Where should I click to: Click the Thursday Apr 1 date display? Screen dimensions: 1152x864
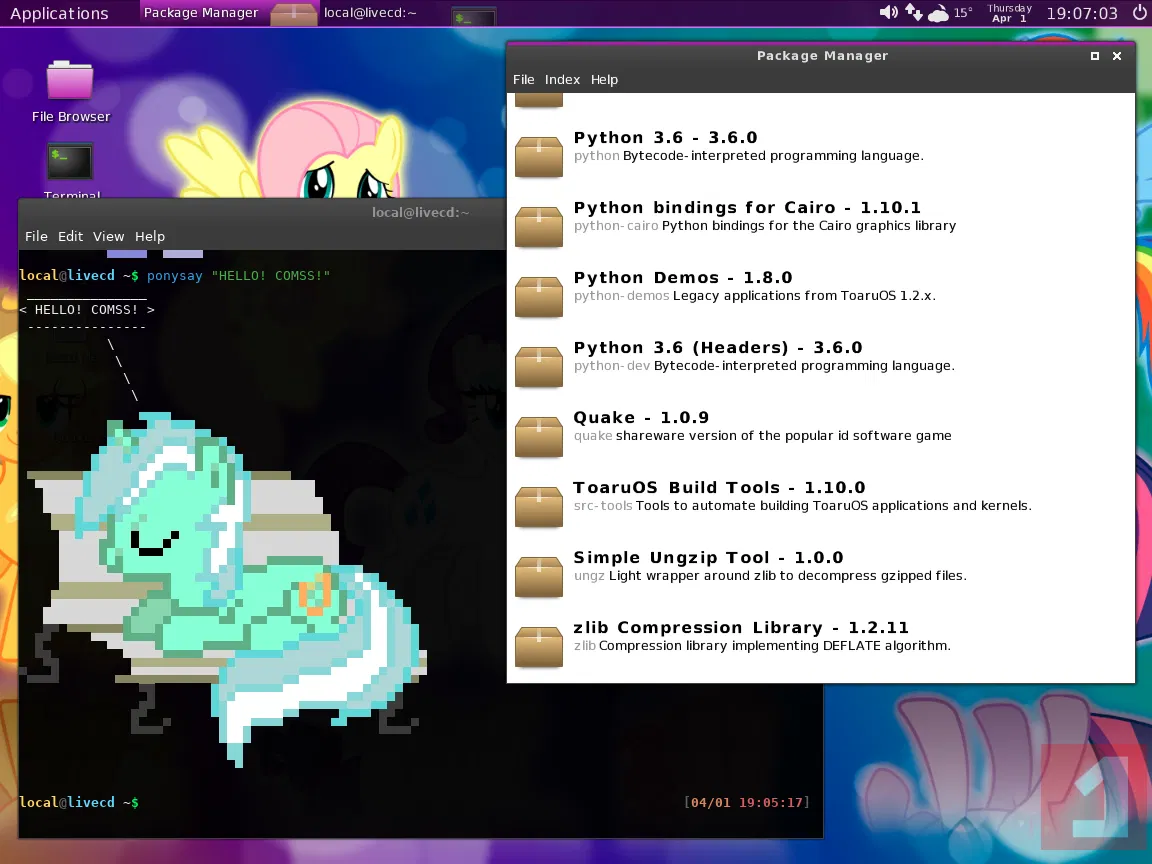[x=1009, y=12]
